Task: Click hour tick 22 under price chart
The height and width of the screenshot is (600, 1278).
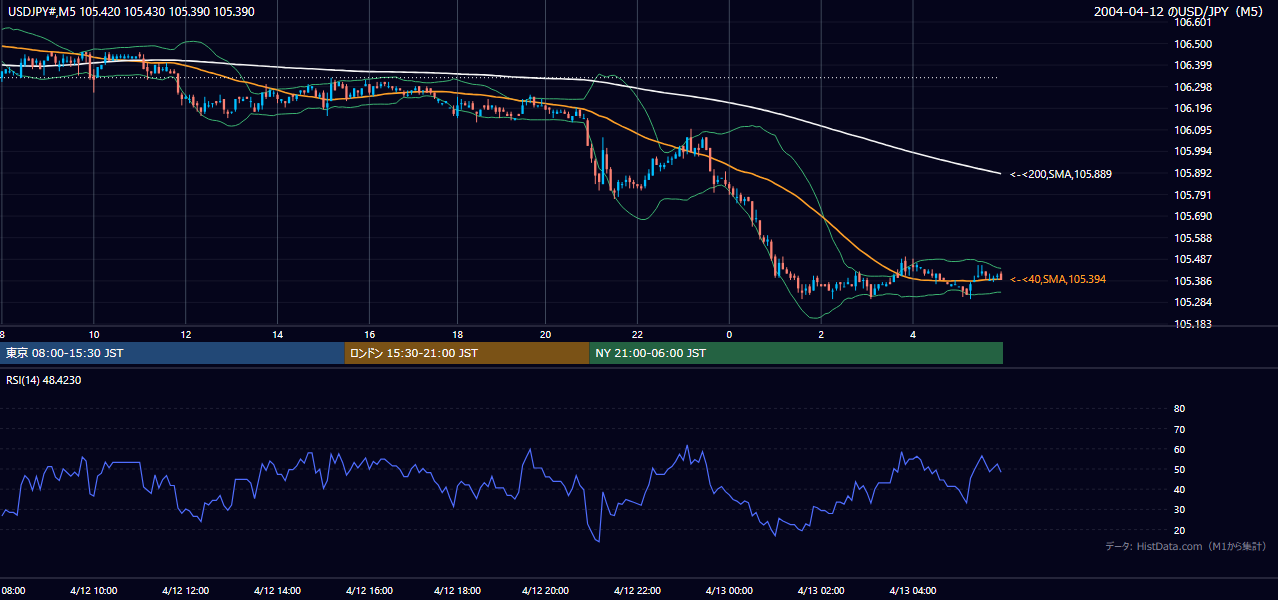Action: click(637, 334)
